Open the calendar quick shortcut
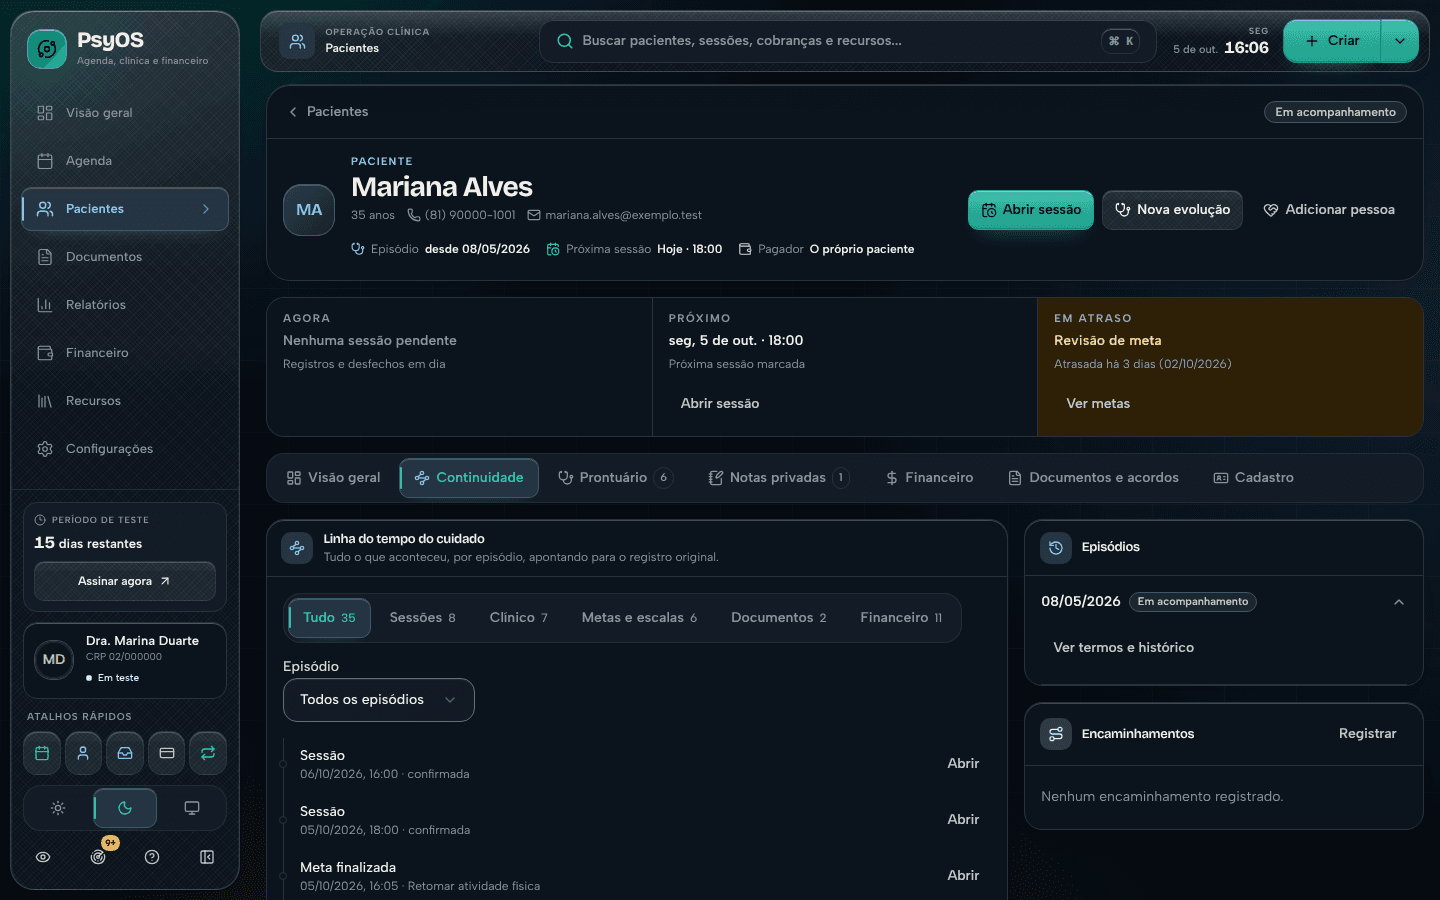The image size is (1440, 900). point(42,753)
